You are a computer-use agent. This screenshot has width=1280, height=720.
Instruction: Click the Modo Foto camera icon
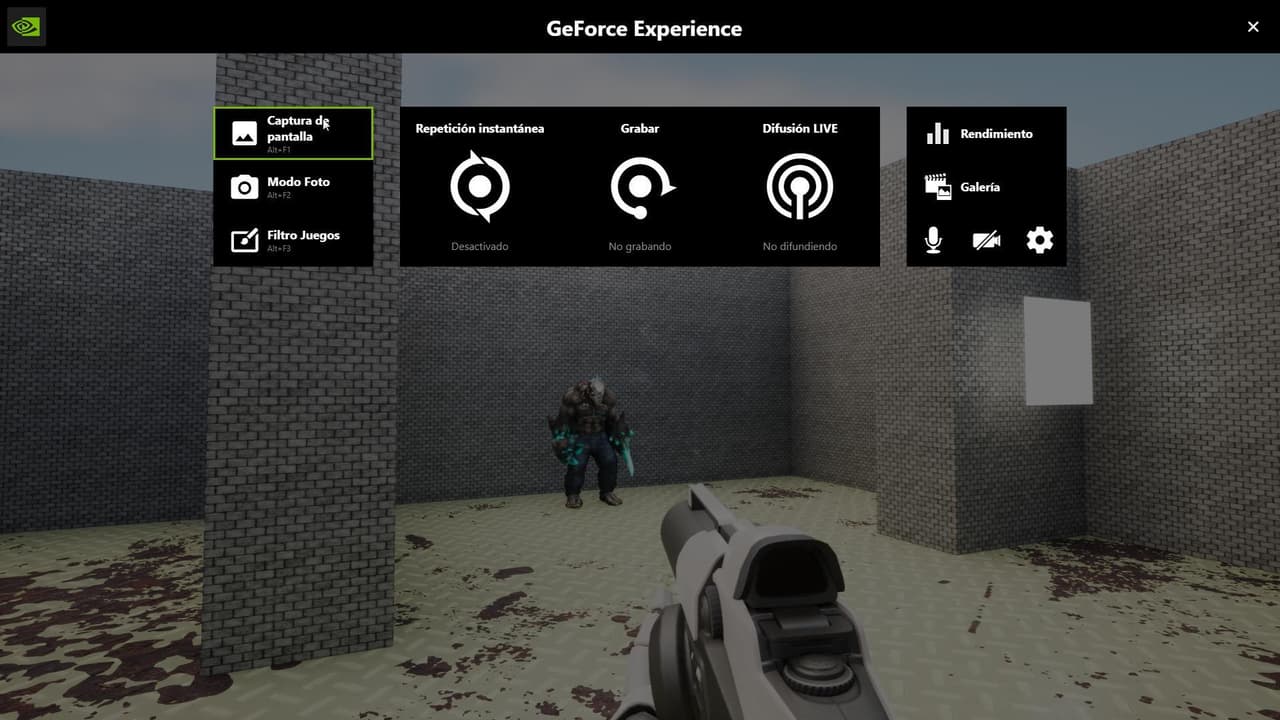coord(245,187)
